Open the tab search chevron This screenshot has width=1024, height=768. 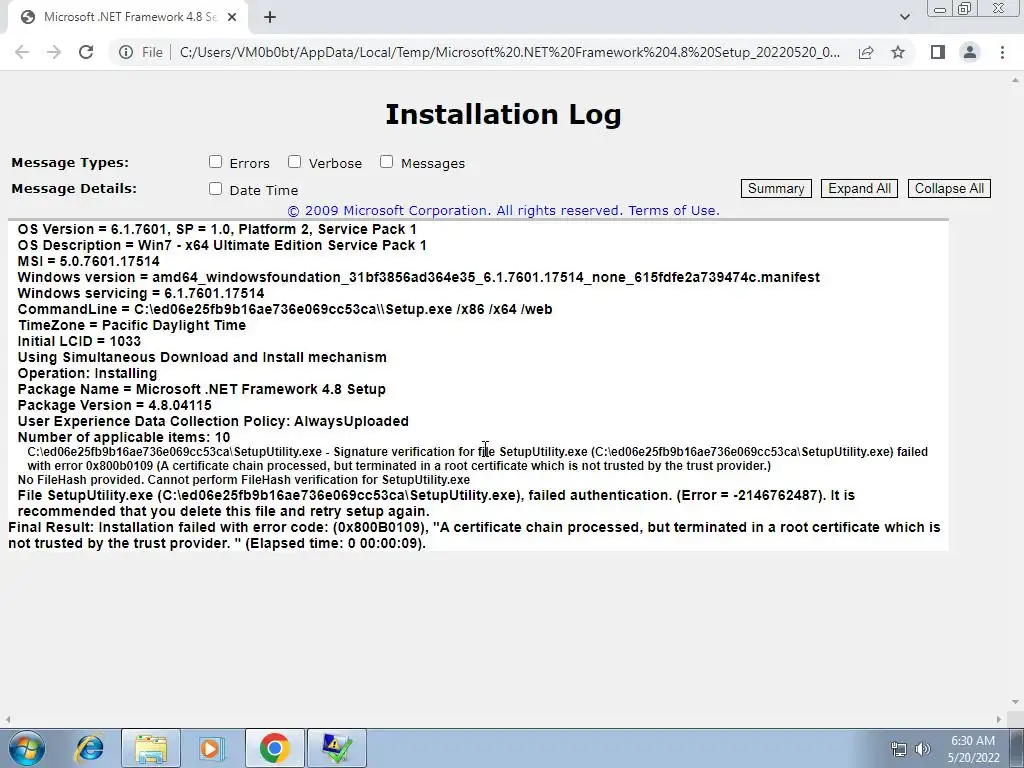tap(904, 17)
